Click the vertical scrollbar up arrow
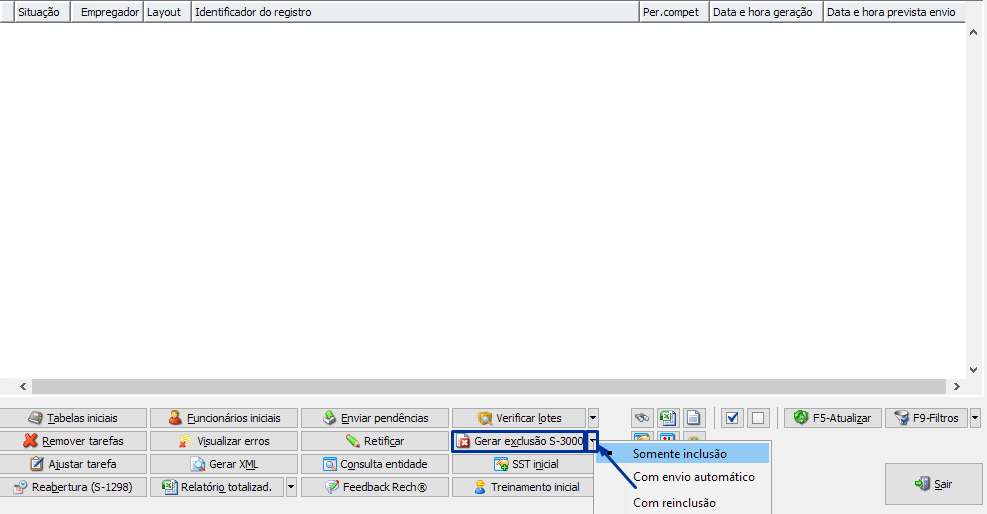Screen dimensions: 987x514 (x=973, y=31)
